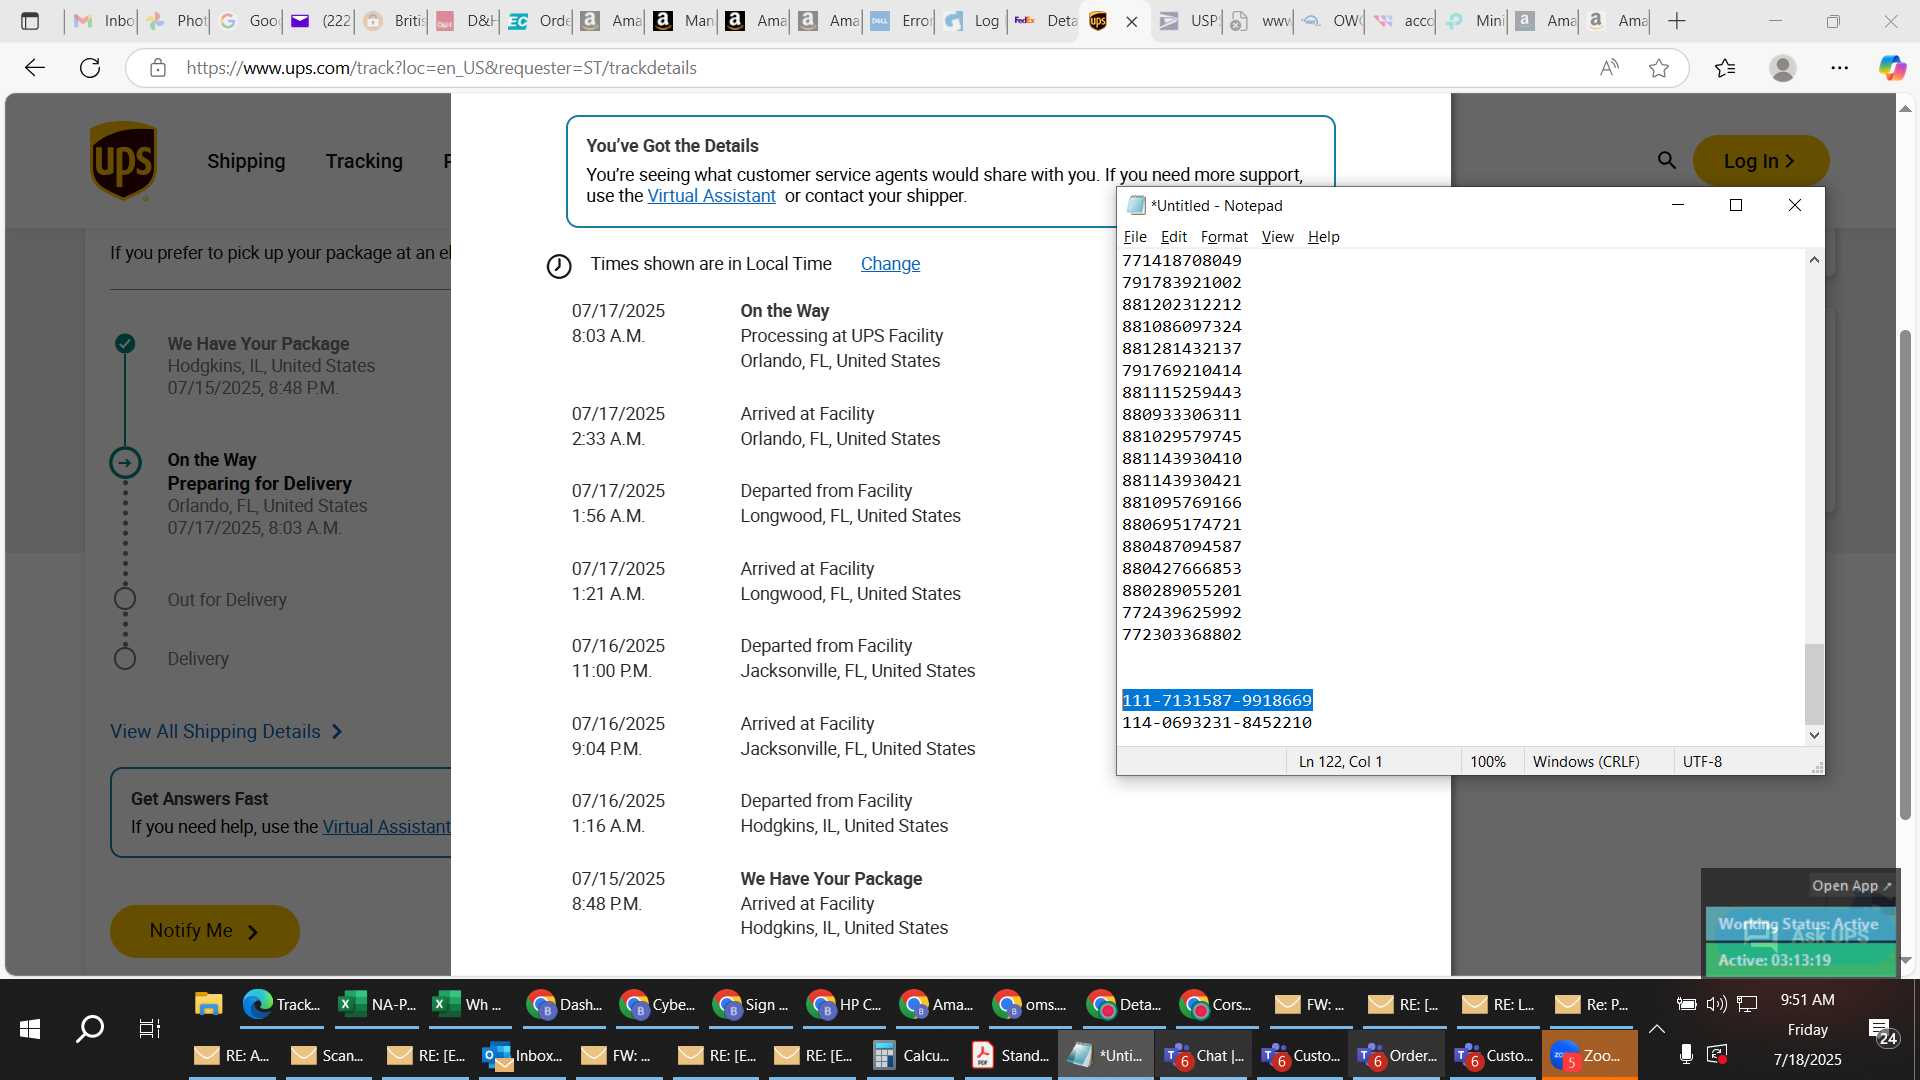The width and height of the screenshot is (1920, 1080).
Task: Click the browser page scrollbar thumb
Action: pyautogui.click(x=1906, y=575)
